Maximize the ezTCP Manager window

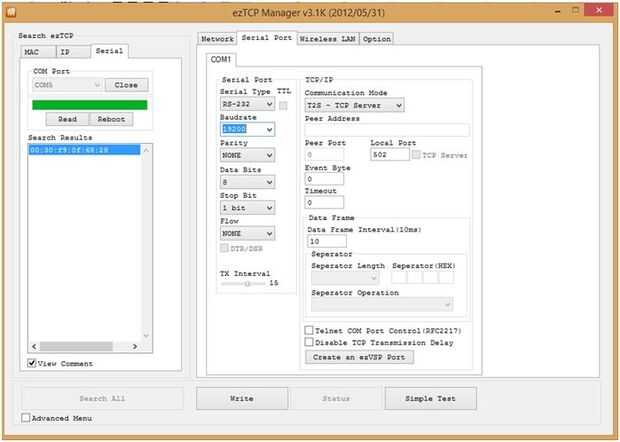click(575, 11)
